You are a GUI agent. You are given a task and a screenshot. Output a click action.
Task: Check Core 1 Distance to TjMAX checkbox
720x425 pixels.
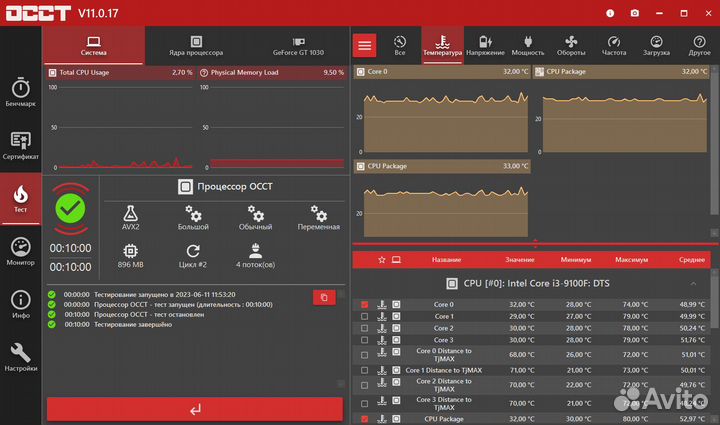pyautogui.click(x=365, y=370)
